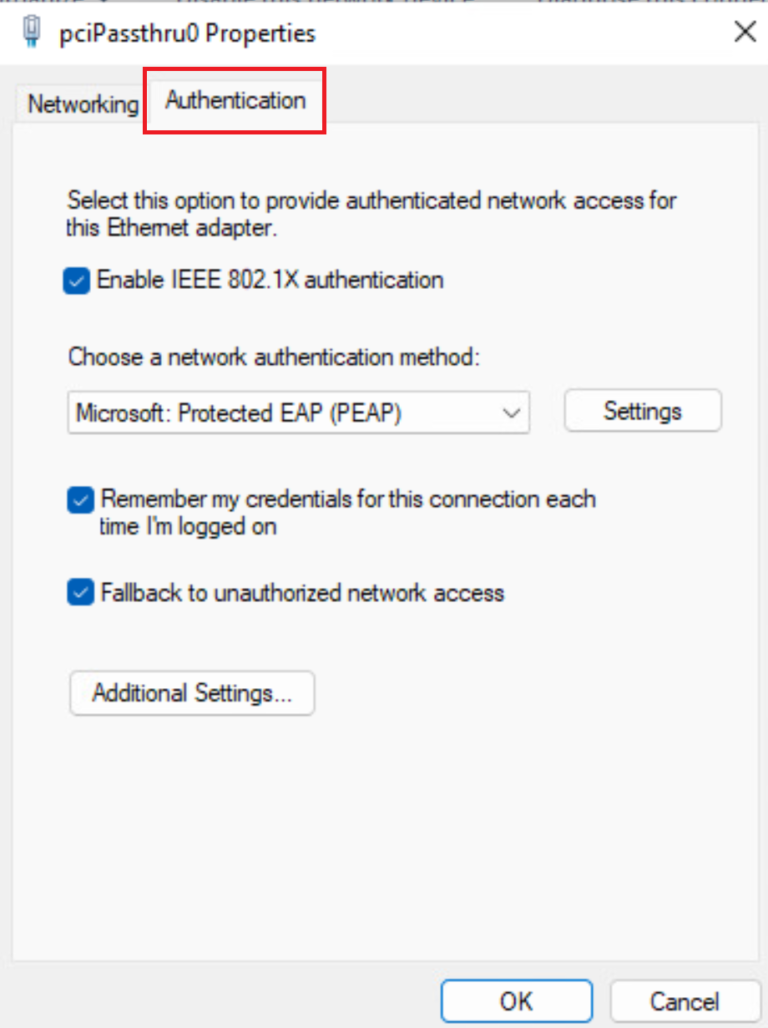Click the Additional Settings button
This screenshot has height=1028, width=768.
tap(191, 693)
